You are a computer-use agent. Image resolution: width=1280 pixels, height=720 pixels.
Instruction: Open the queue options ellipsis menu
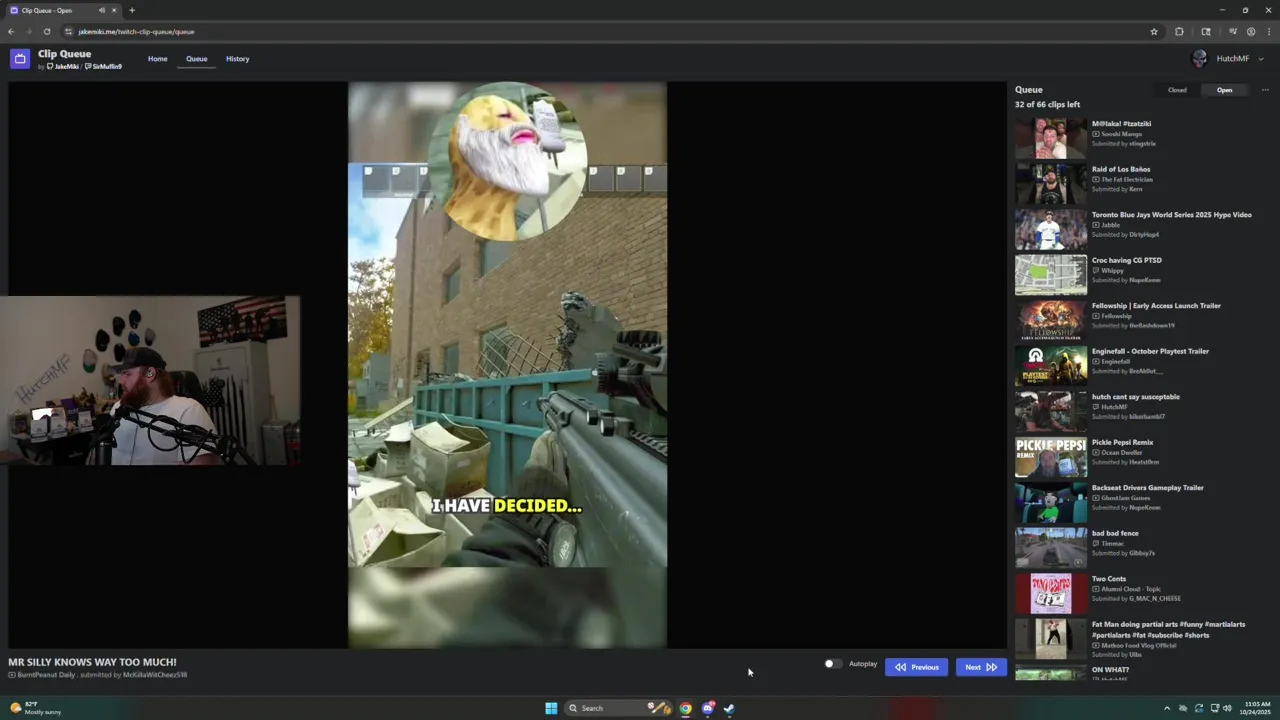click(x=1265, y=90)
